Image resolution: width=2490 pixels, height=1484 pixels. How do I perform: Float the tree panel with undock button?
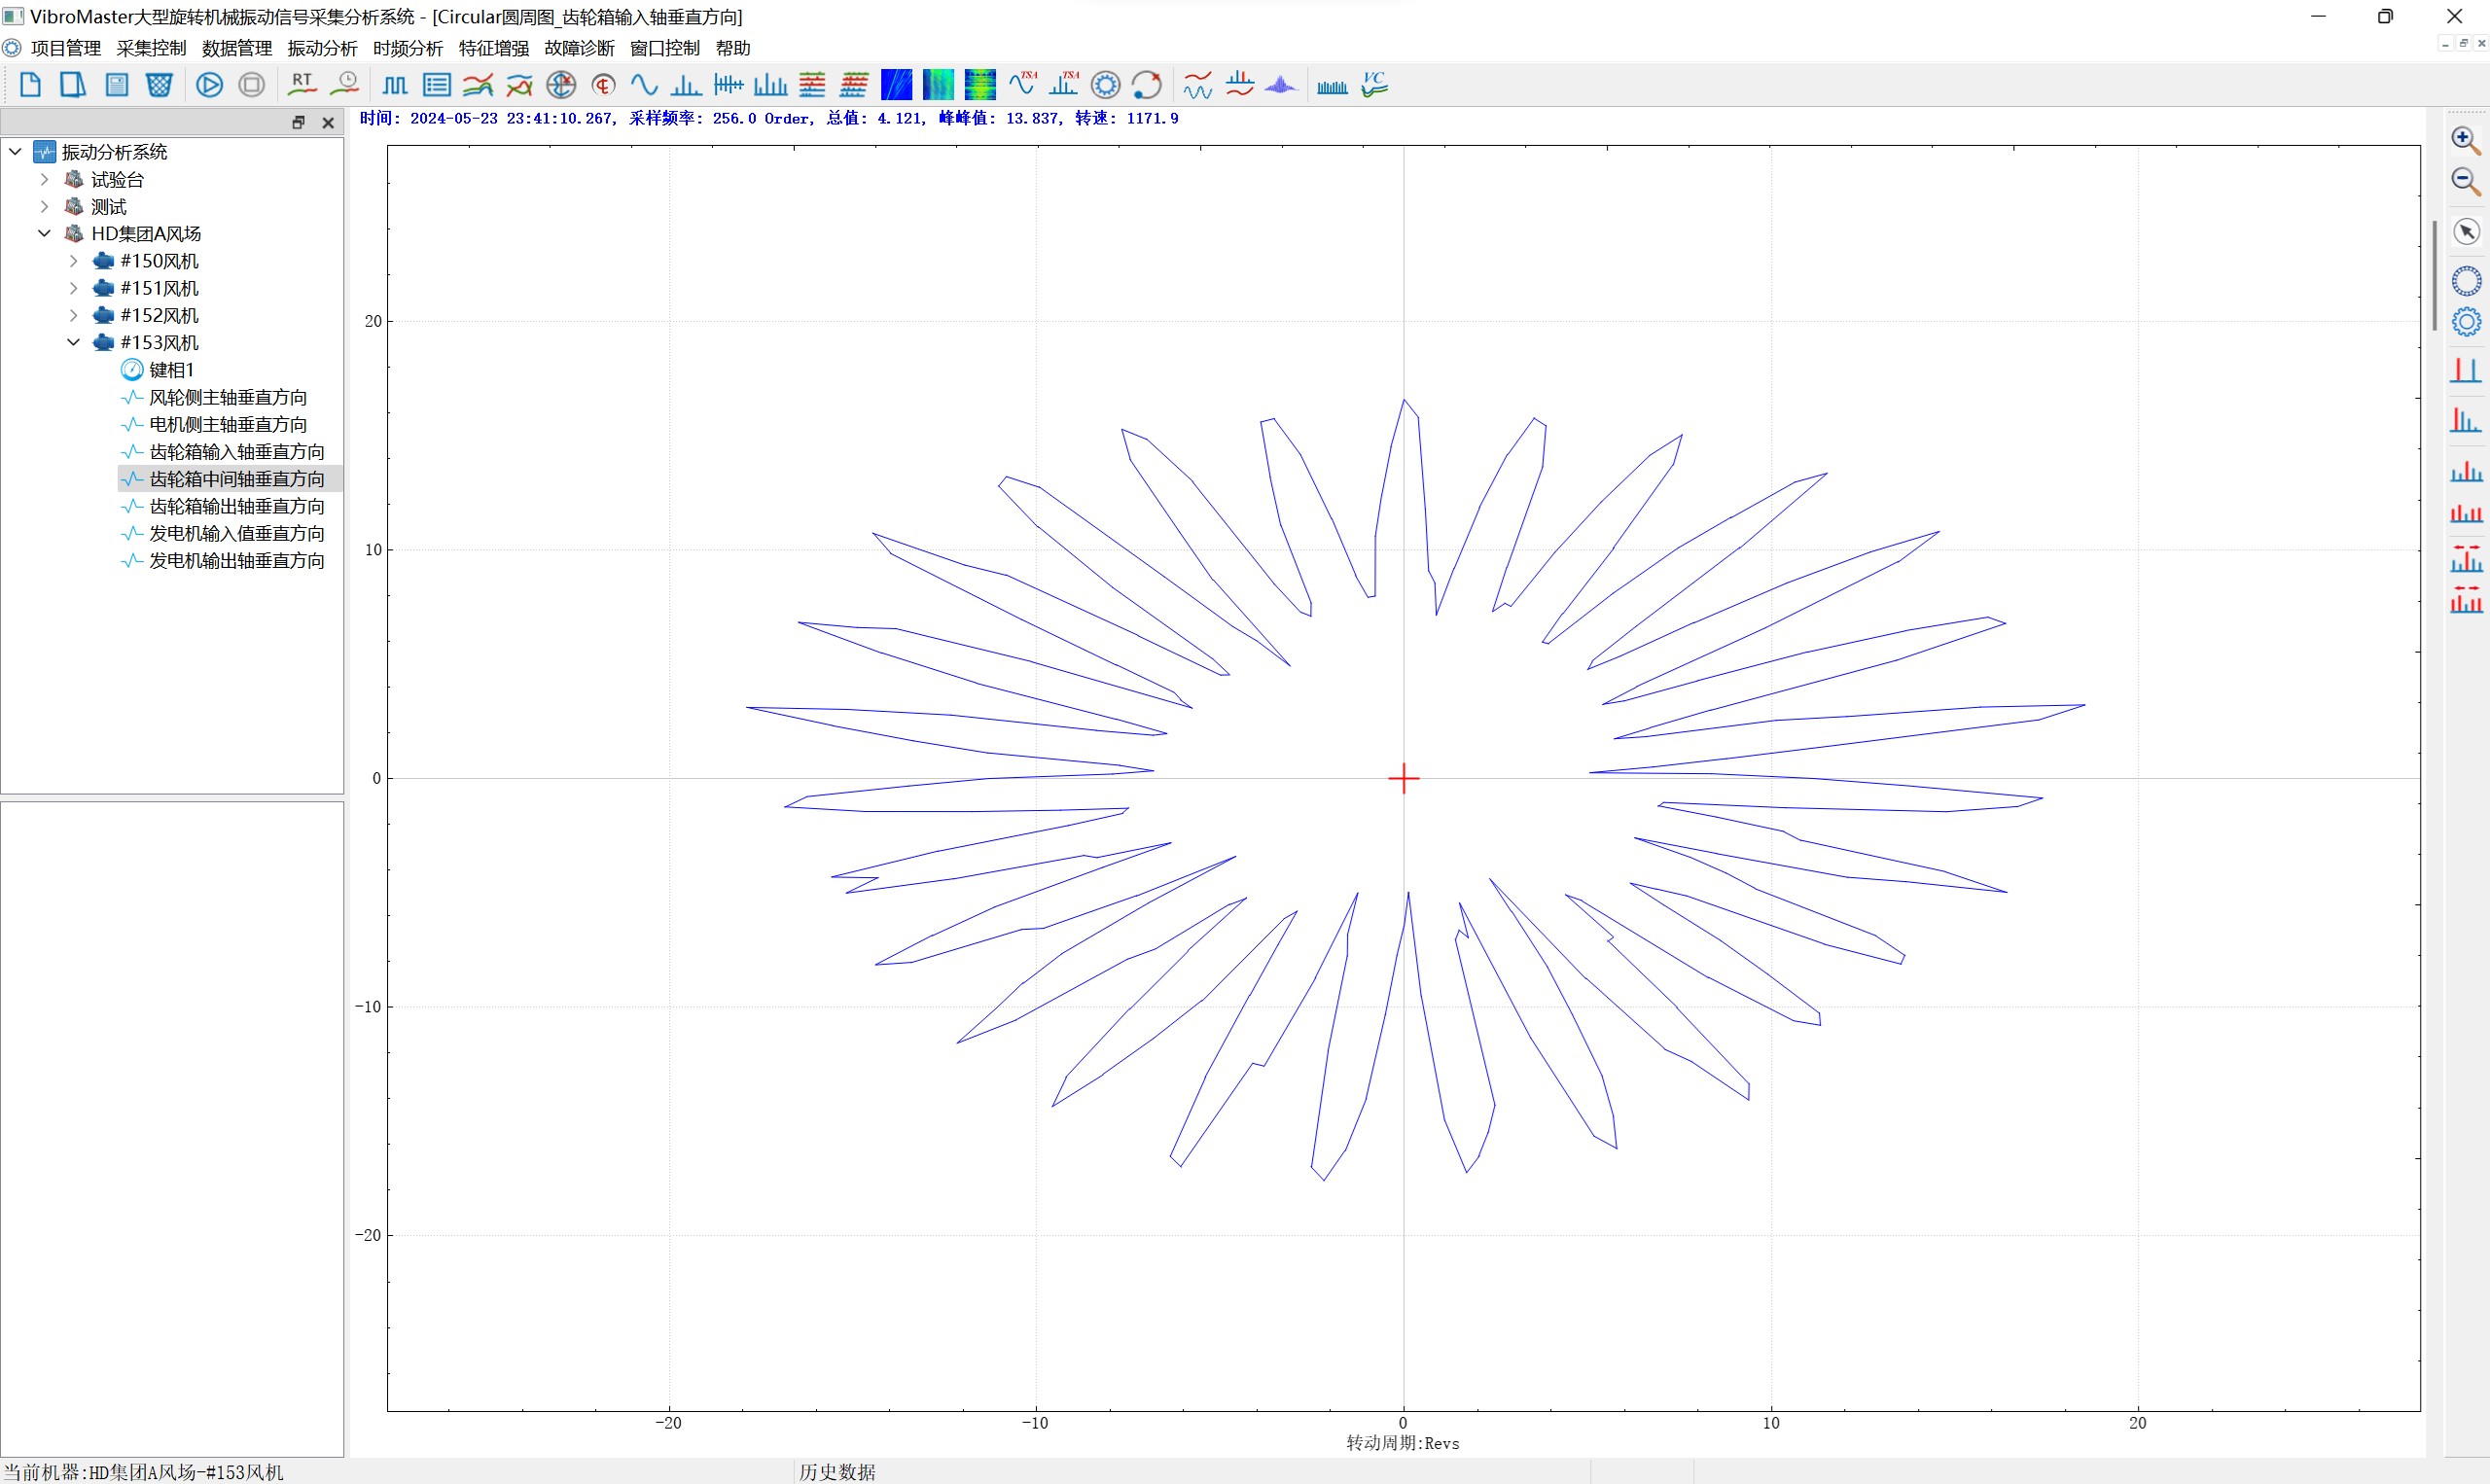298,122
